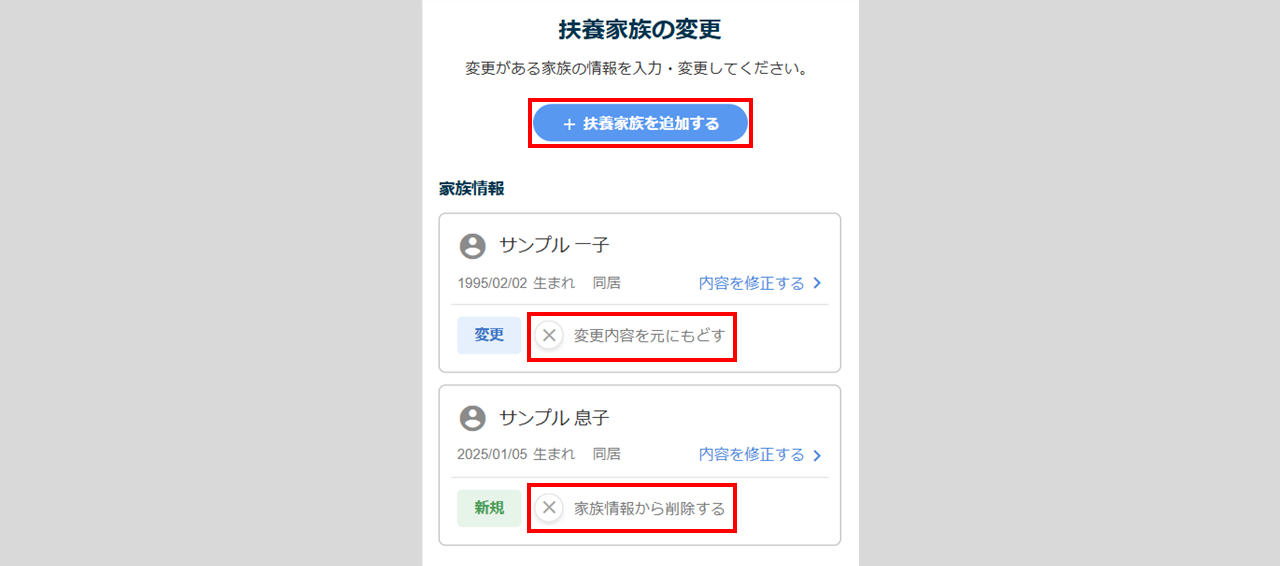This screenshot has width=1280, height=566.
Task: Click the 扶養家族の変更 page title
Action: 640,30
